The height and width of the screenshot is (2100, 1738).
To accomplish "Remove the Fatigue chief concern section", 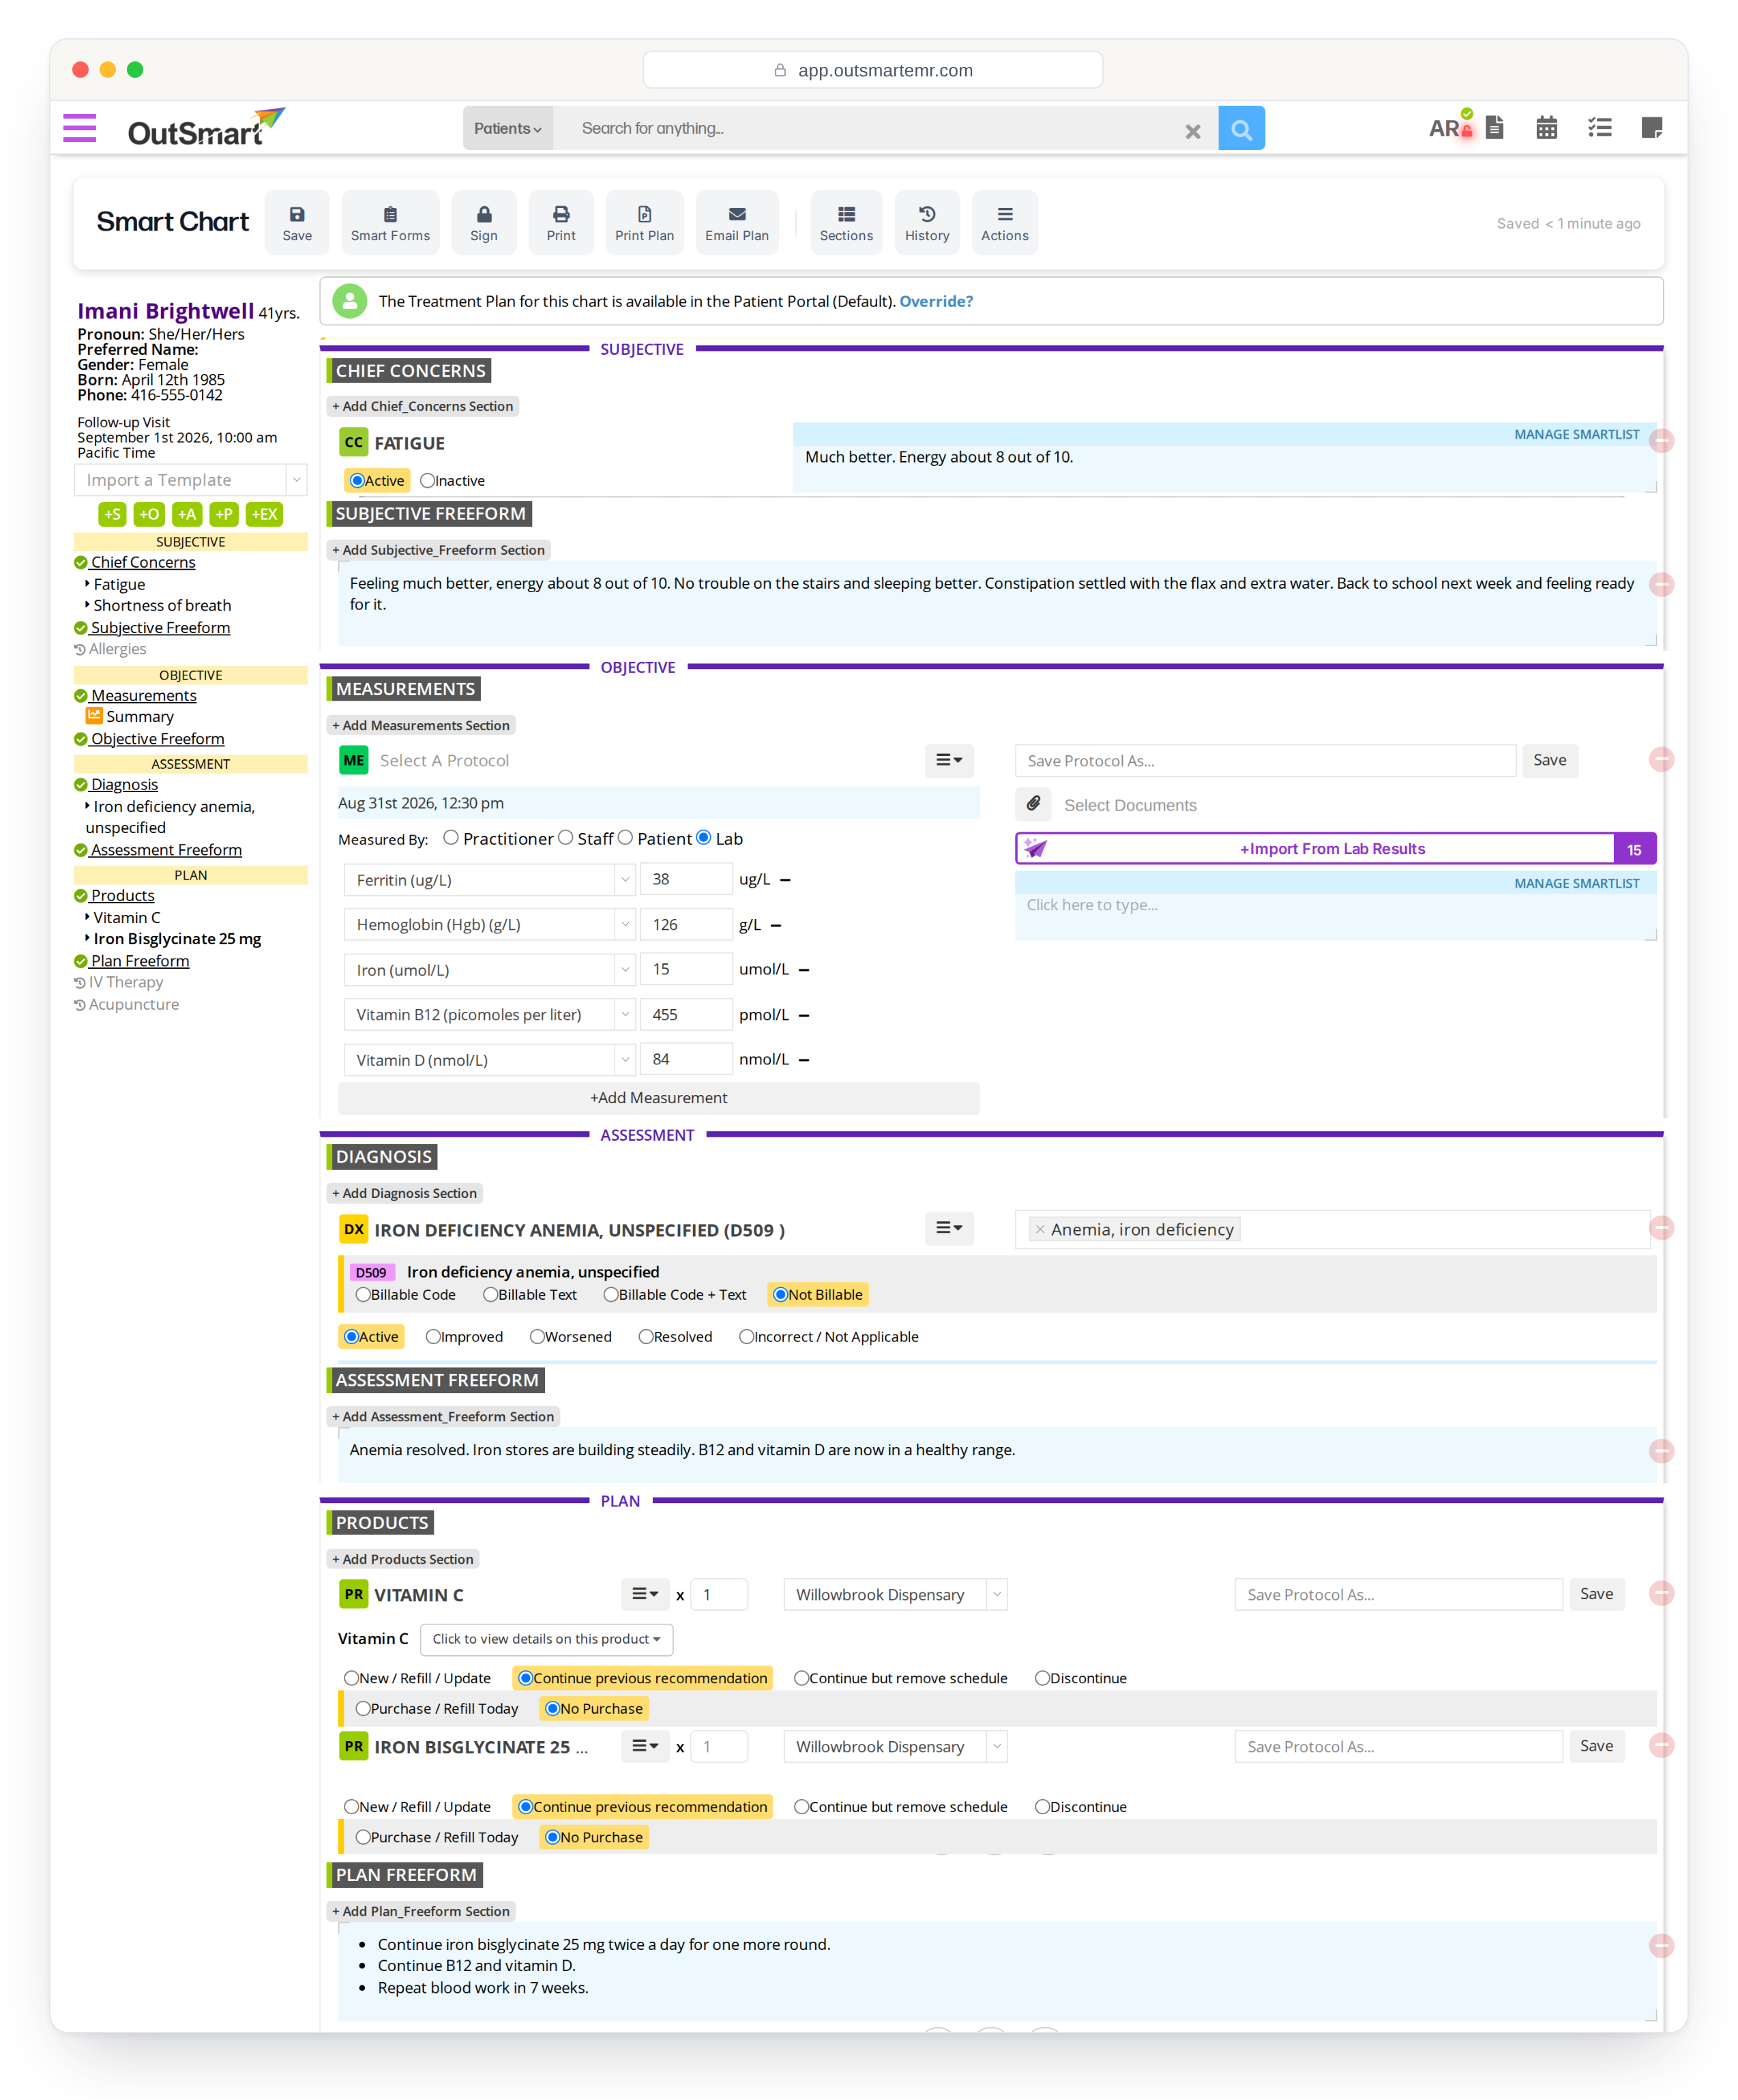I will point(1661,440).
